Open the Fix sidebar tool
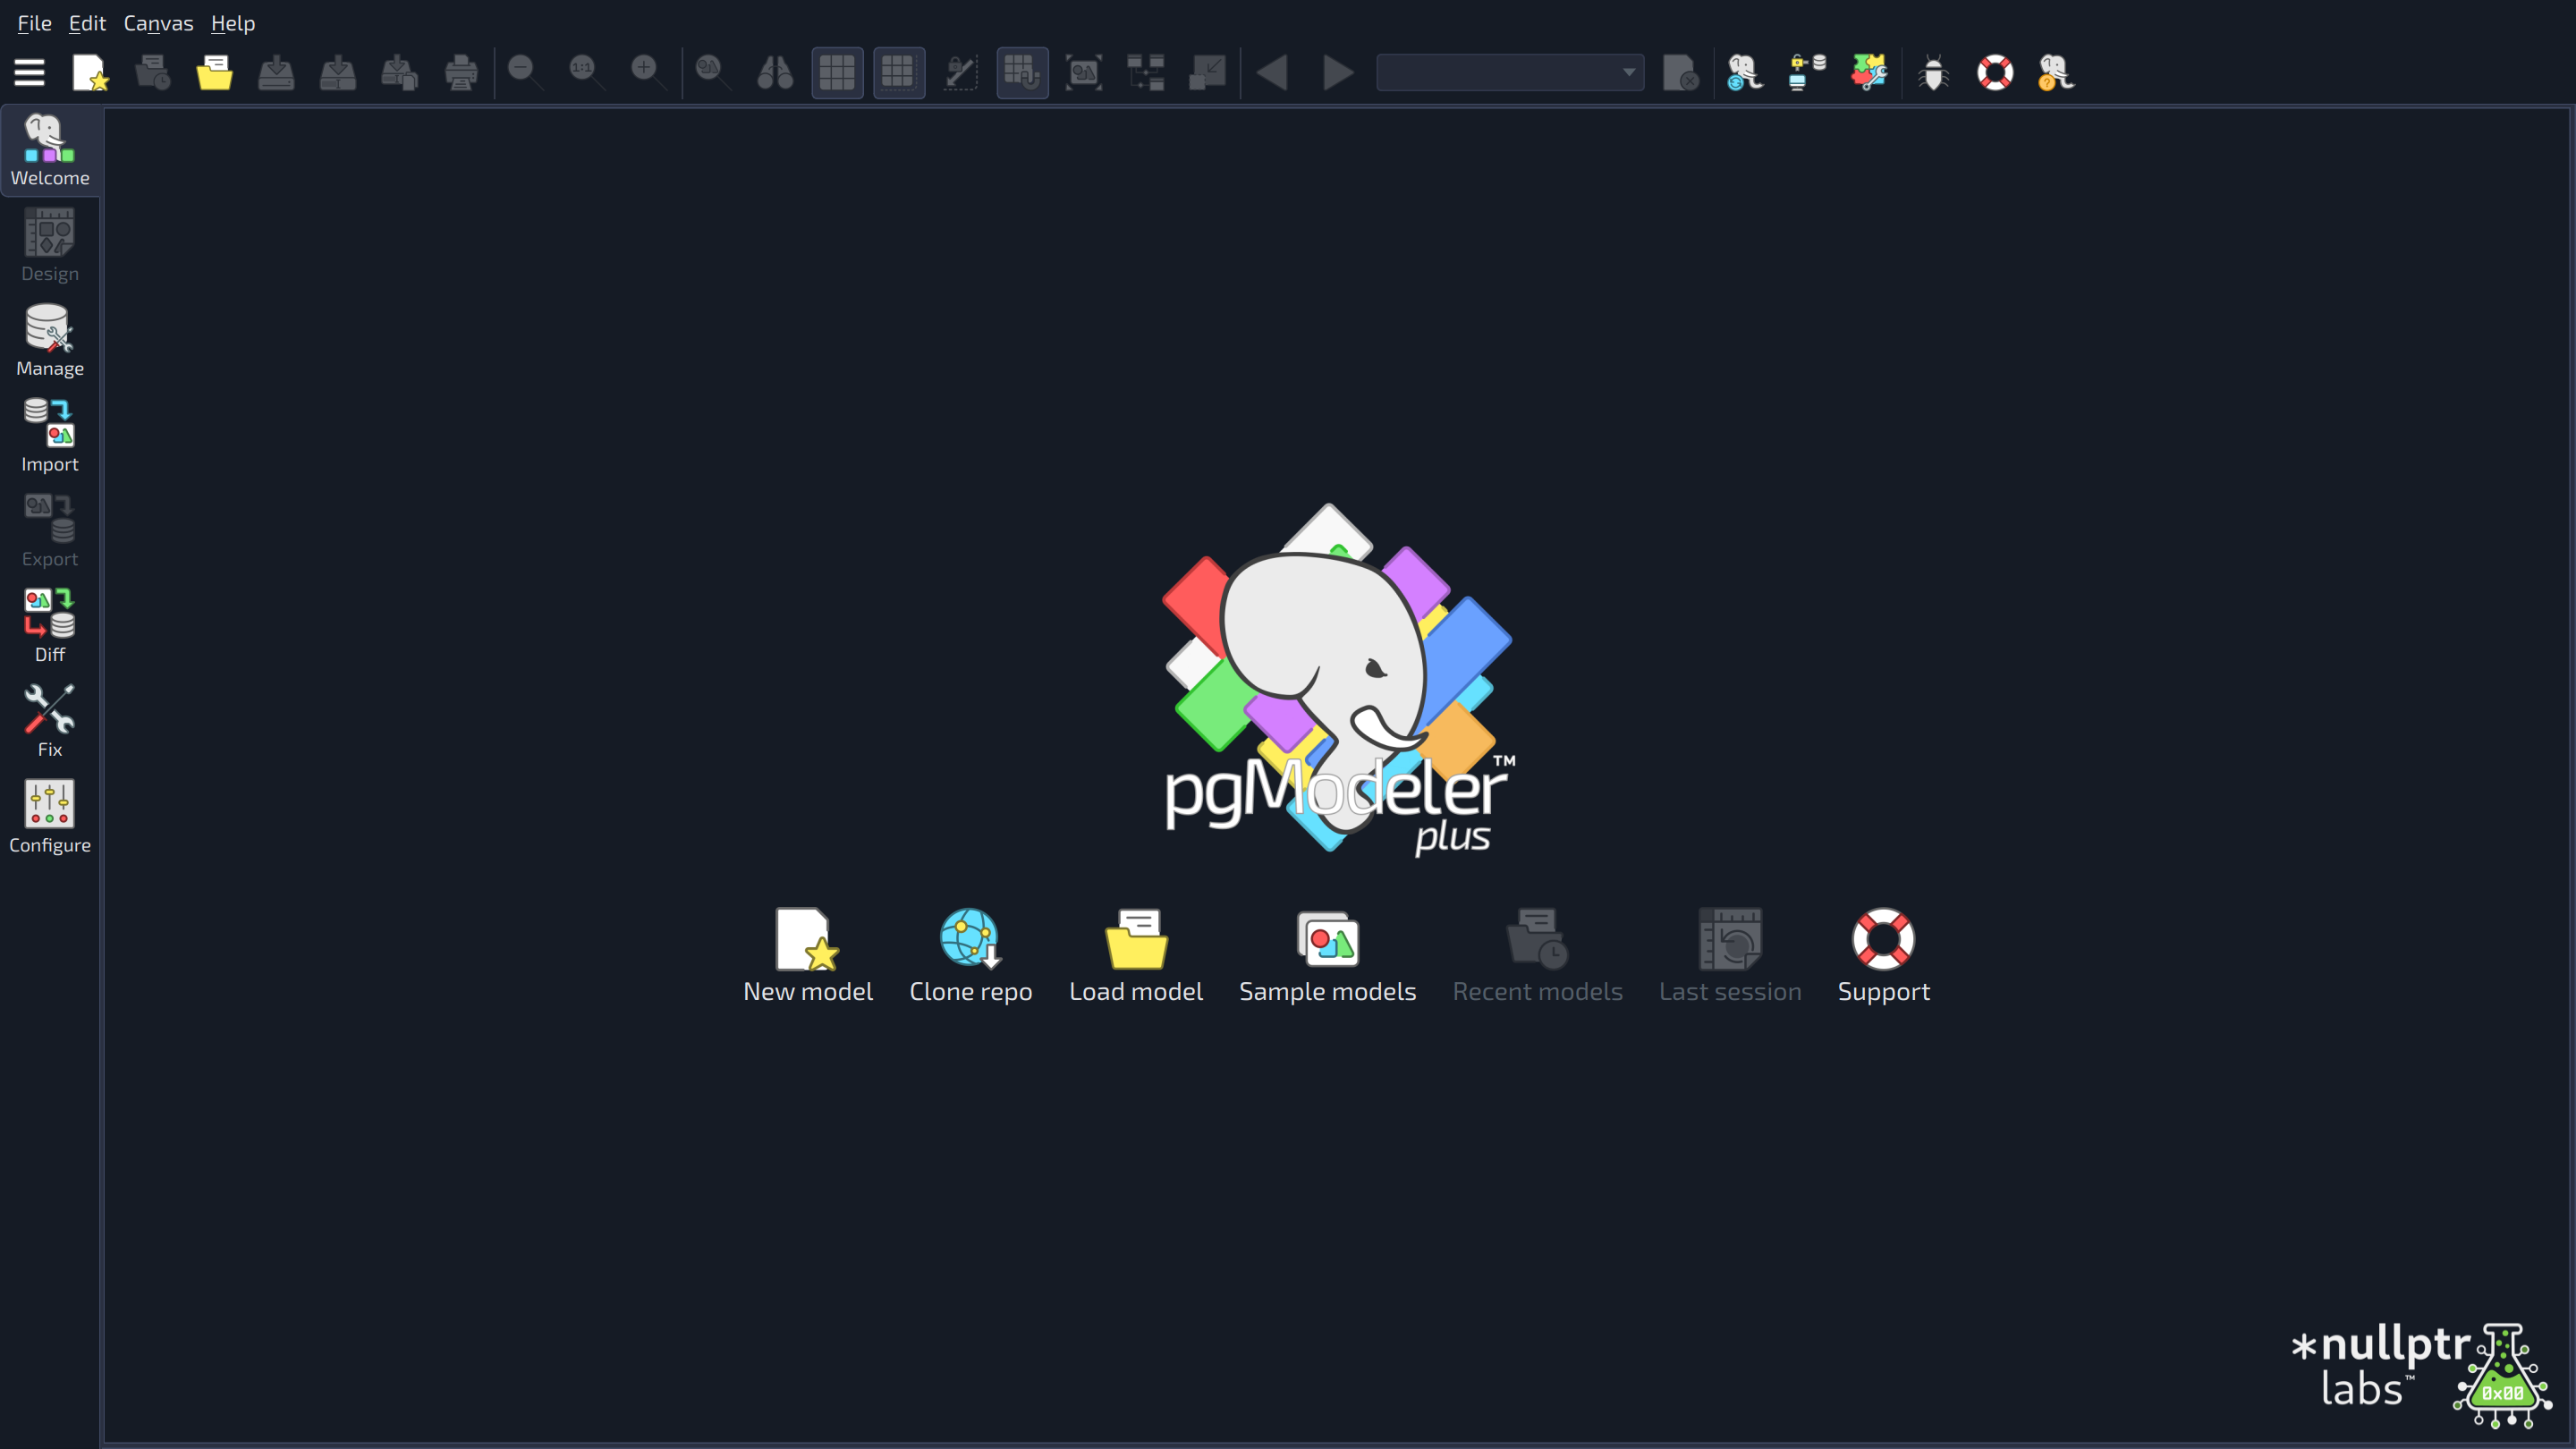2576x1449 pixels. point(50,722)
